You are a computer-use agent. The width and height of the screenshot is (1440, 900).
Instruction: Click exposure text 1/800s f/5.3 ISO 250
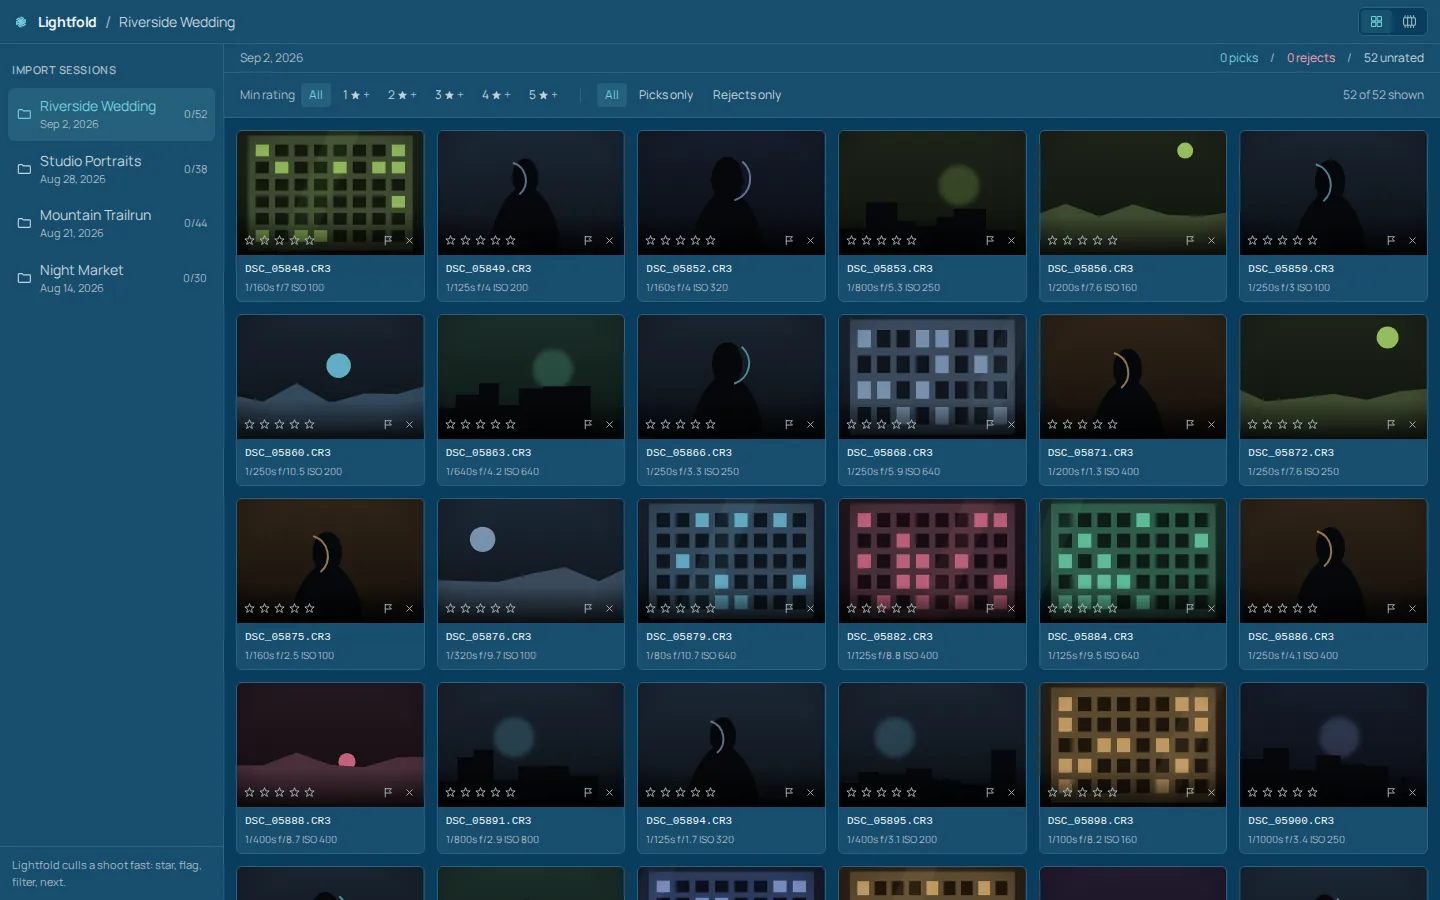[893, 288]
